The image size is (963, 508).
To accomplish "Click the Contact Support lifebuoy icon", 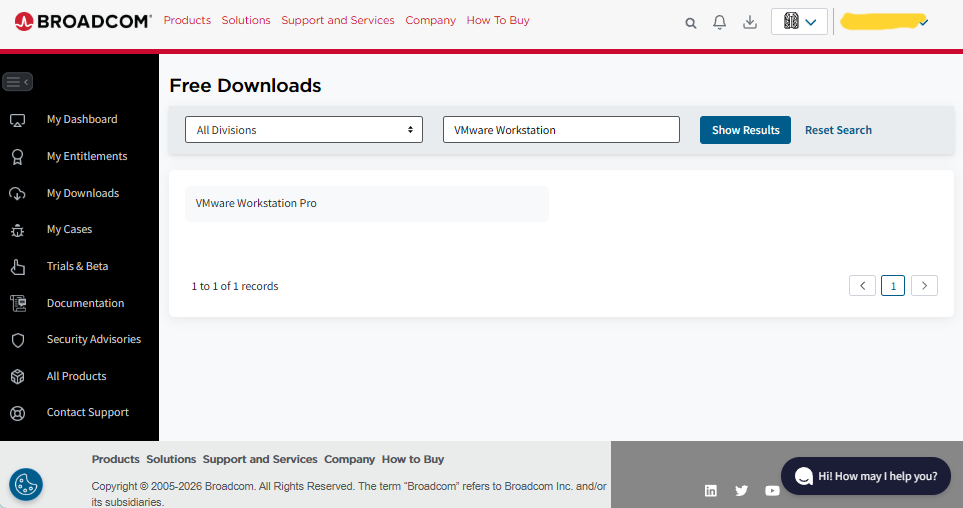I will coord(18,413).
